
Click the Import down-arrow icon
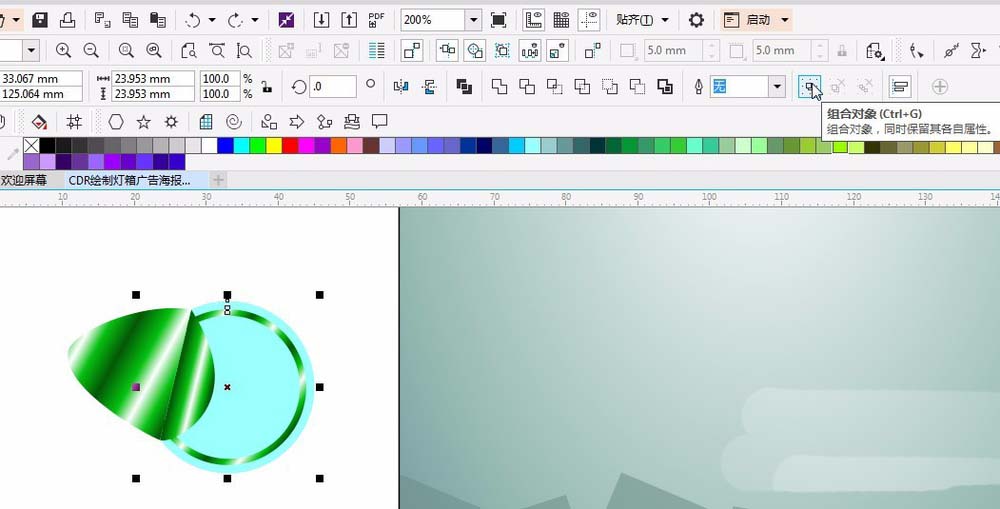coord(321,20)
